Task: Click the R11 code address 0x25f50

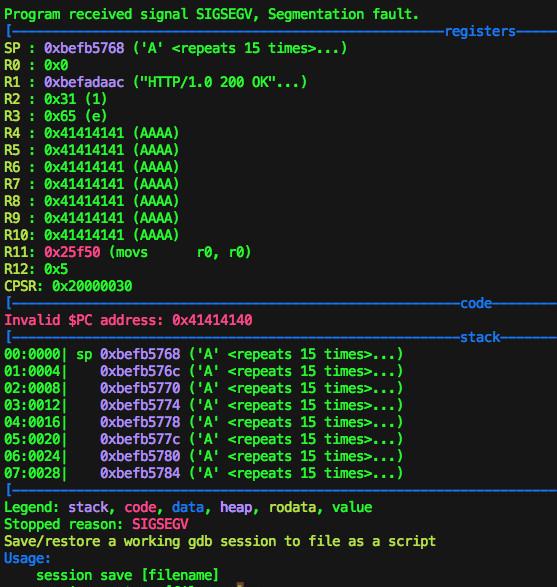Action: click(72, 252)
